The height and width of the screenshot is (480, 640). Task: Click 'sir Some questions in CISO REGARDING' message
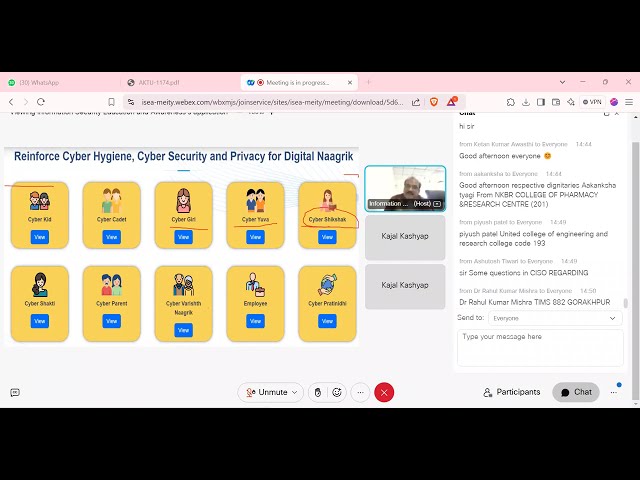(x=524, y=273)
